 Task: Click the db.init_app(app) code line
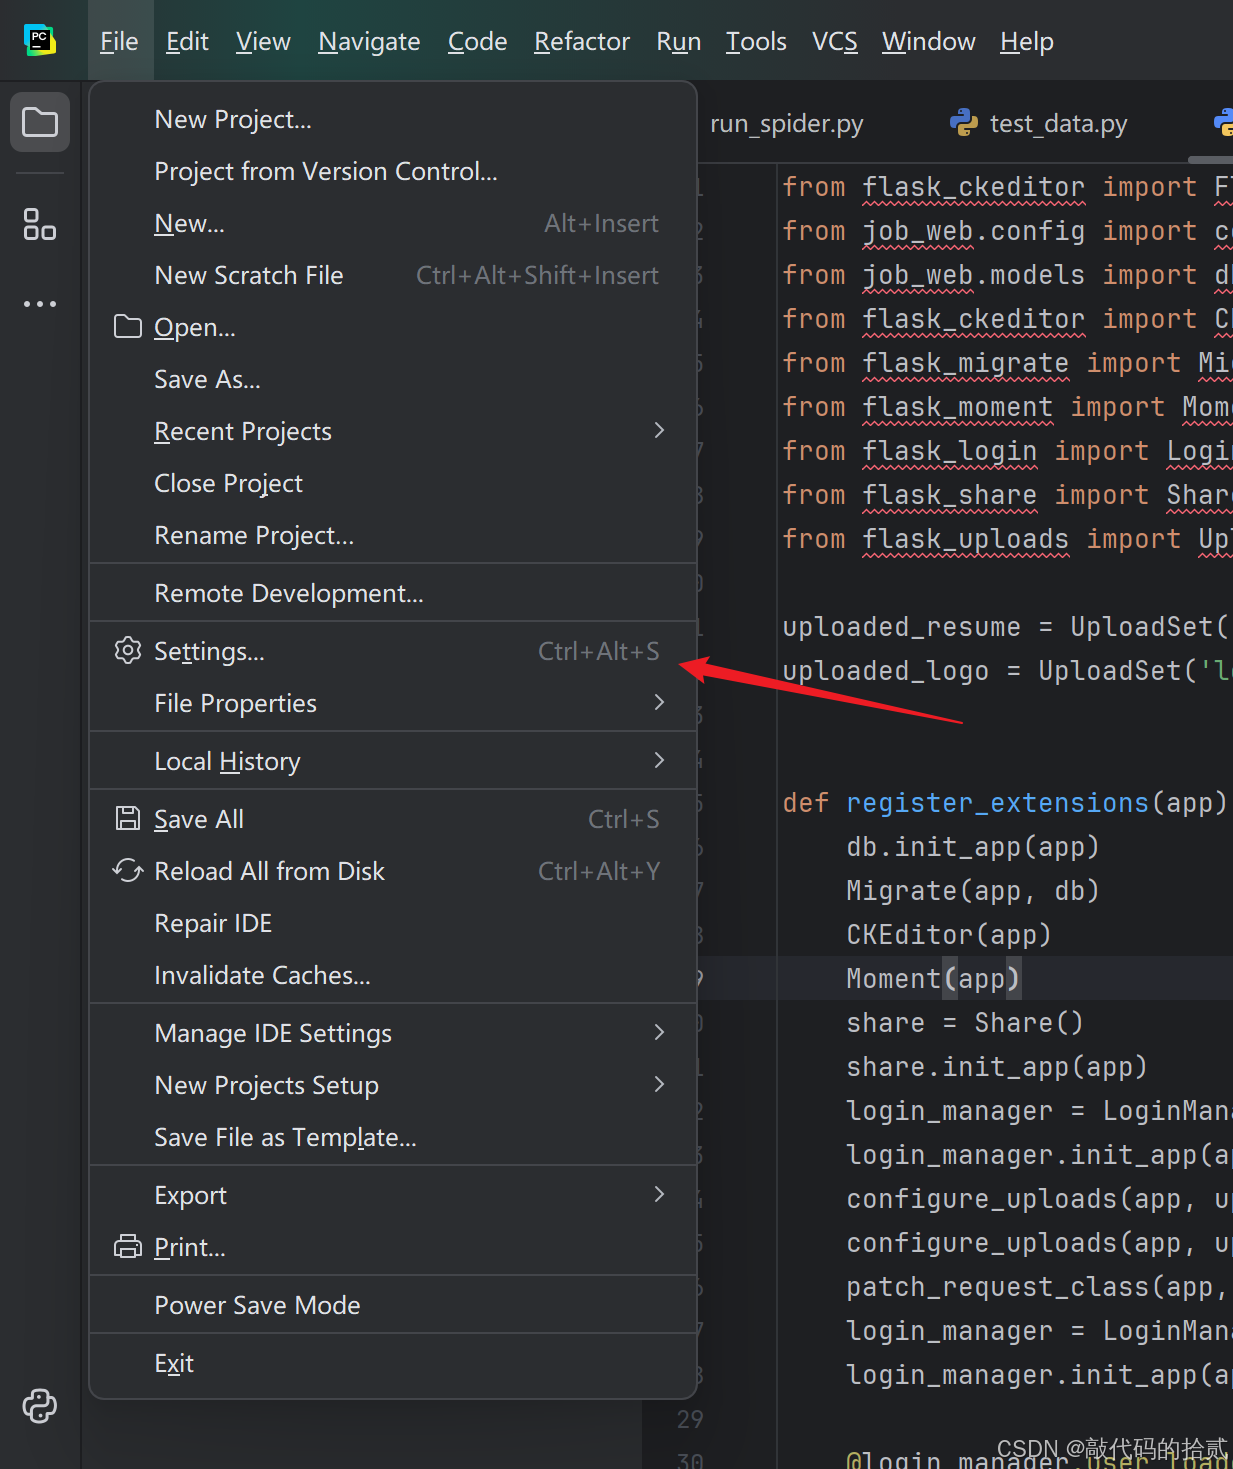pos(973,847)
